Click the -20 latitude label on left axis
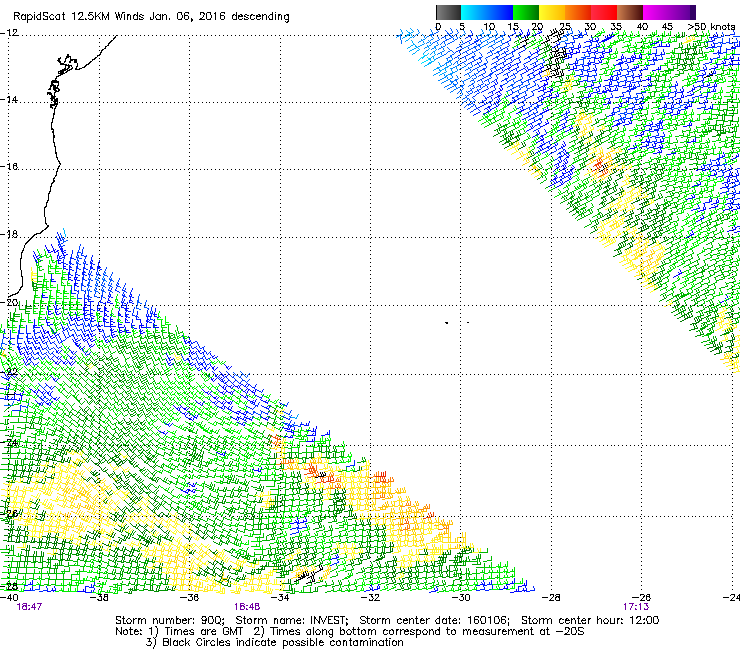 [10, 303]
